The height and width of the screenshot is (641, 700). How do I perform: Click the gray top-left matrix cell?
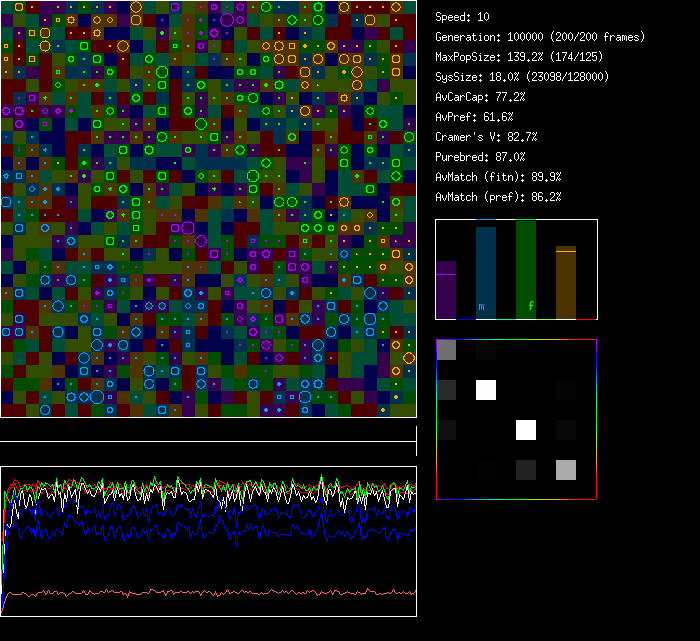pyautogui.click(x=447, y=350)
